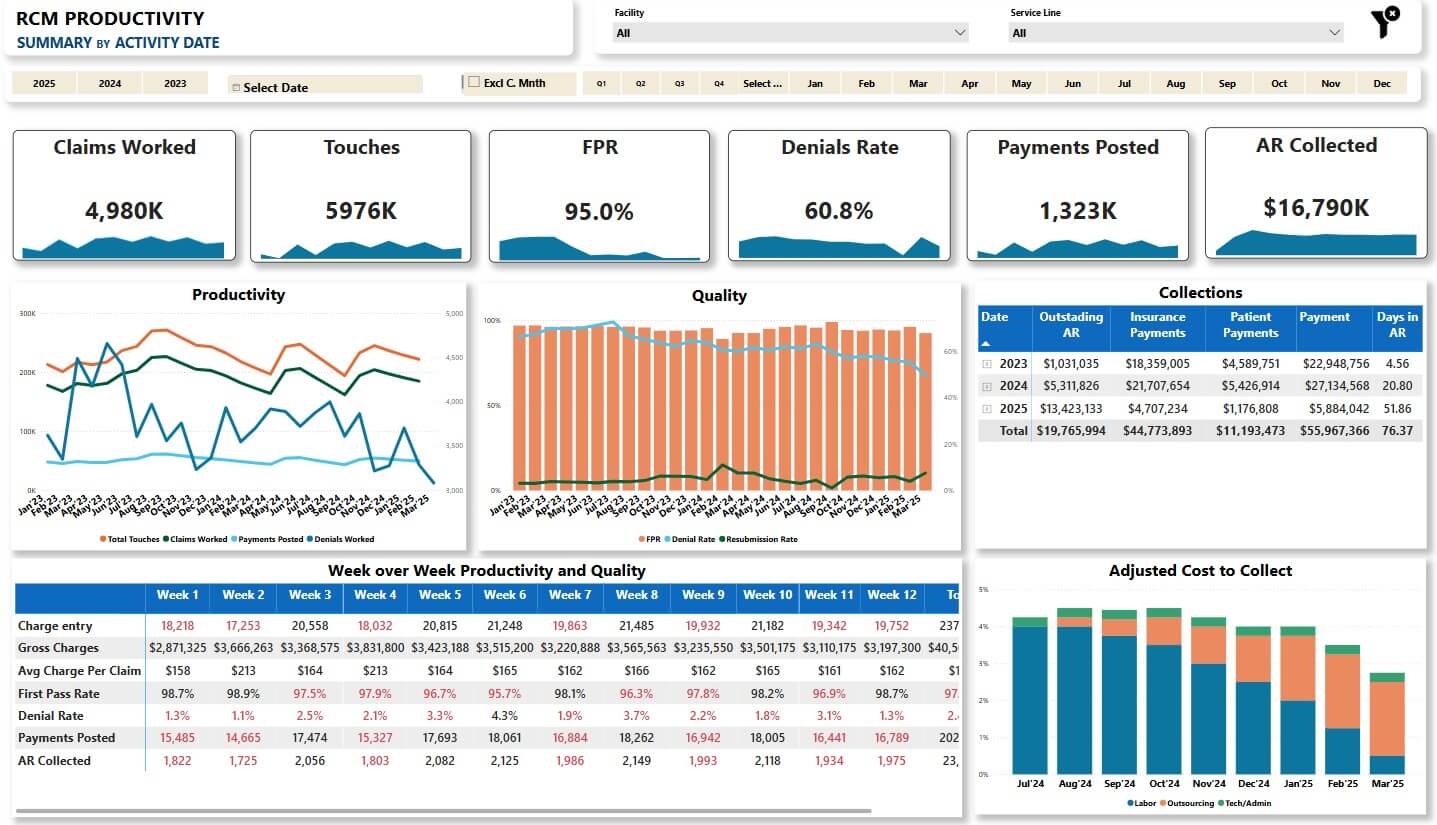Click the Outsourcing legend marker
The height and width of the screenshot is (825, 1437).
[x=1164, y=803]
